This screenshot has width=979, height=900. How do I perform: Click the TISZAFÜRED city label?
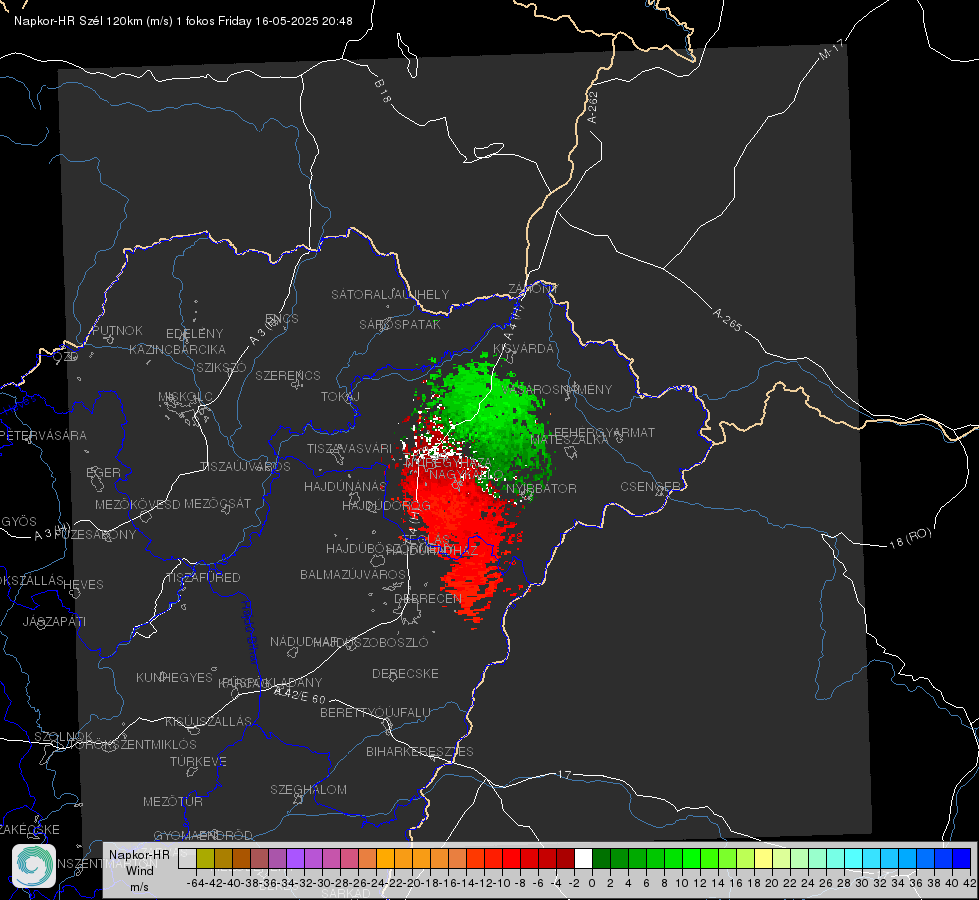[203, 578]
